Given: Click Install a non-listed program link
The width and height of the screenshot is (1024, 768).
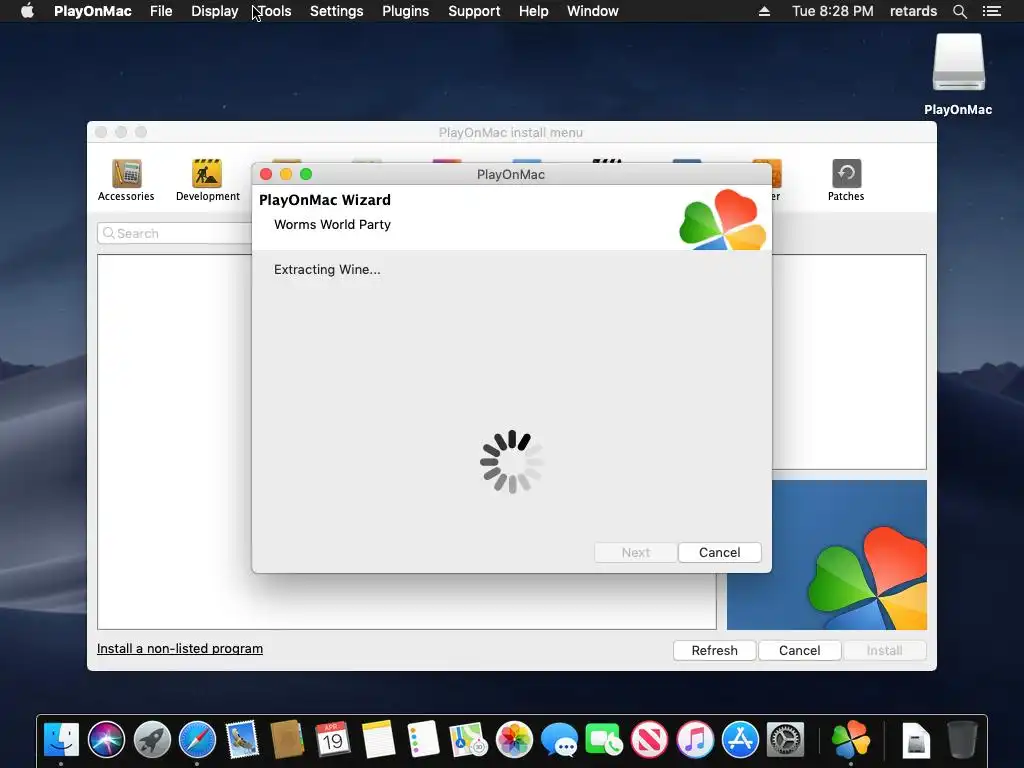Looking at the screenshot, I should click(x=180, y=648).
